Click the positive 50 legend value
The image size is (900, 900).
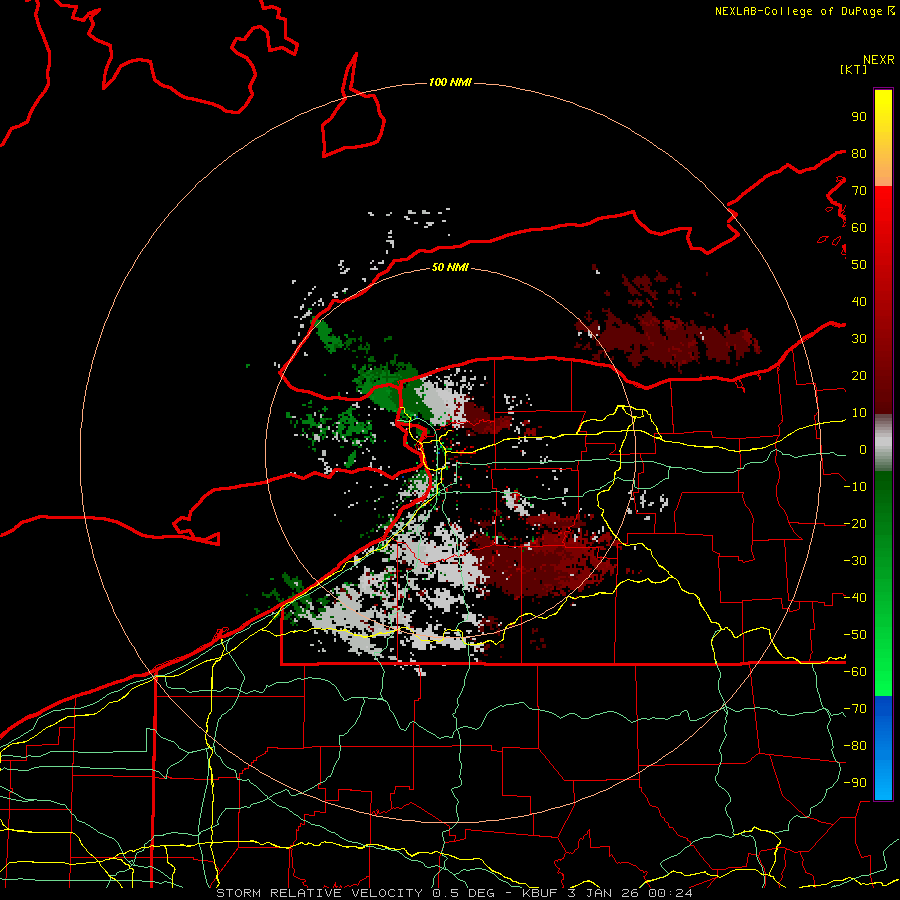coord(859,265)
